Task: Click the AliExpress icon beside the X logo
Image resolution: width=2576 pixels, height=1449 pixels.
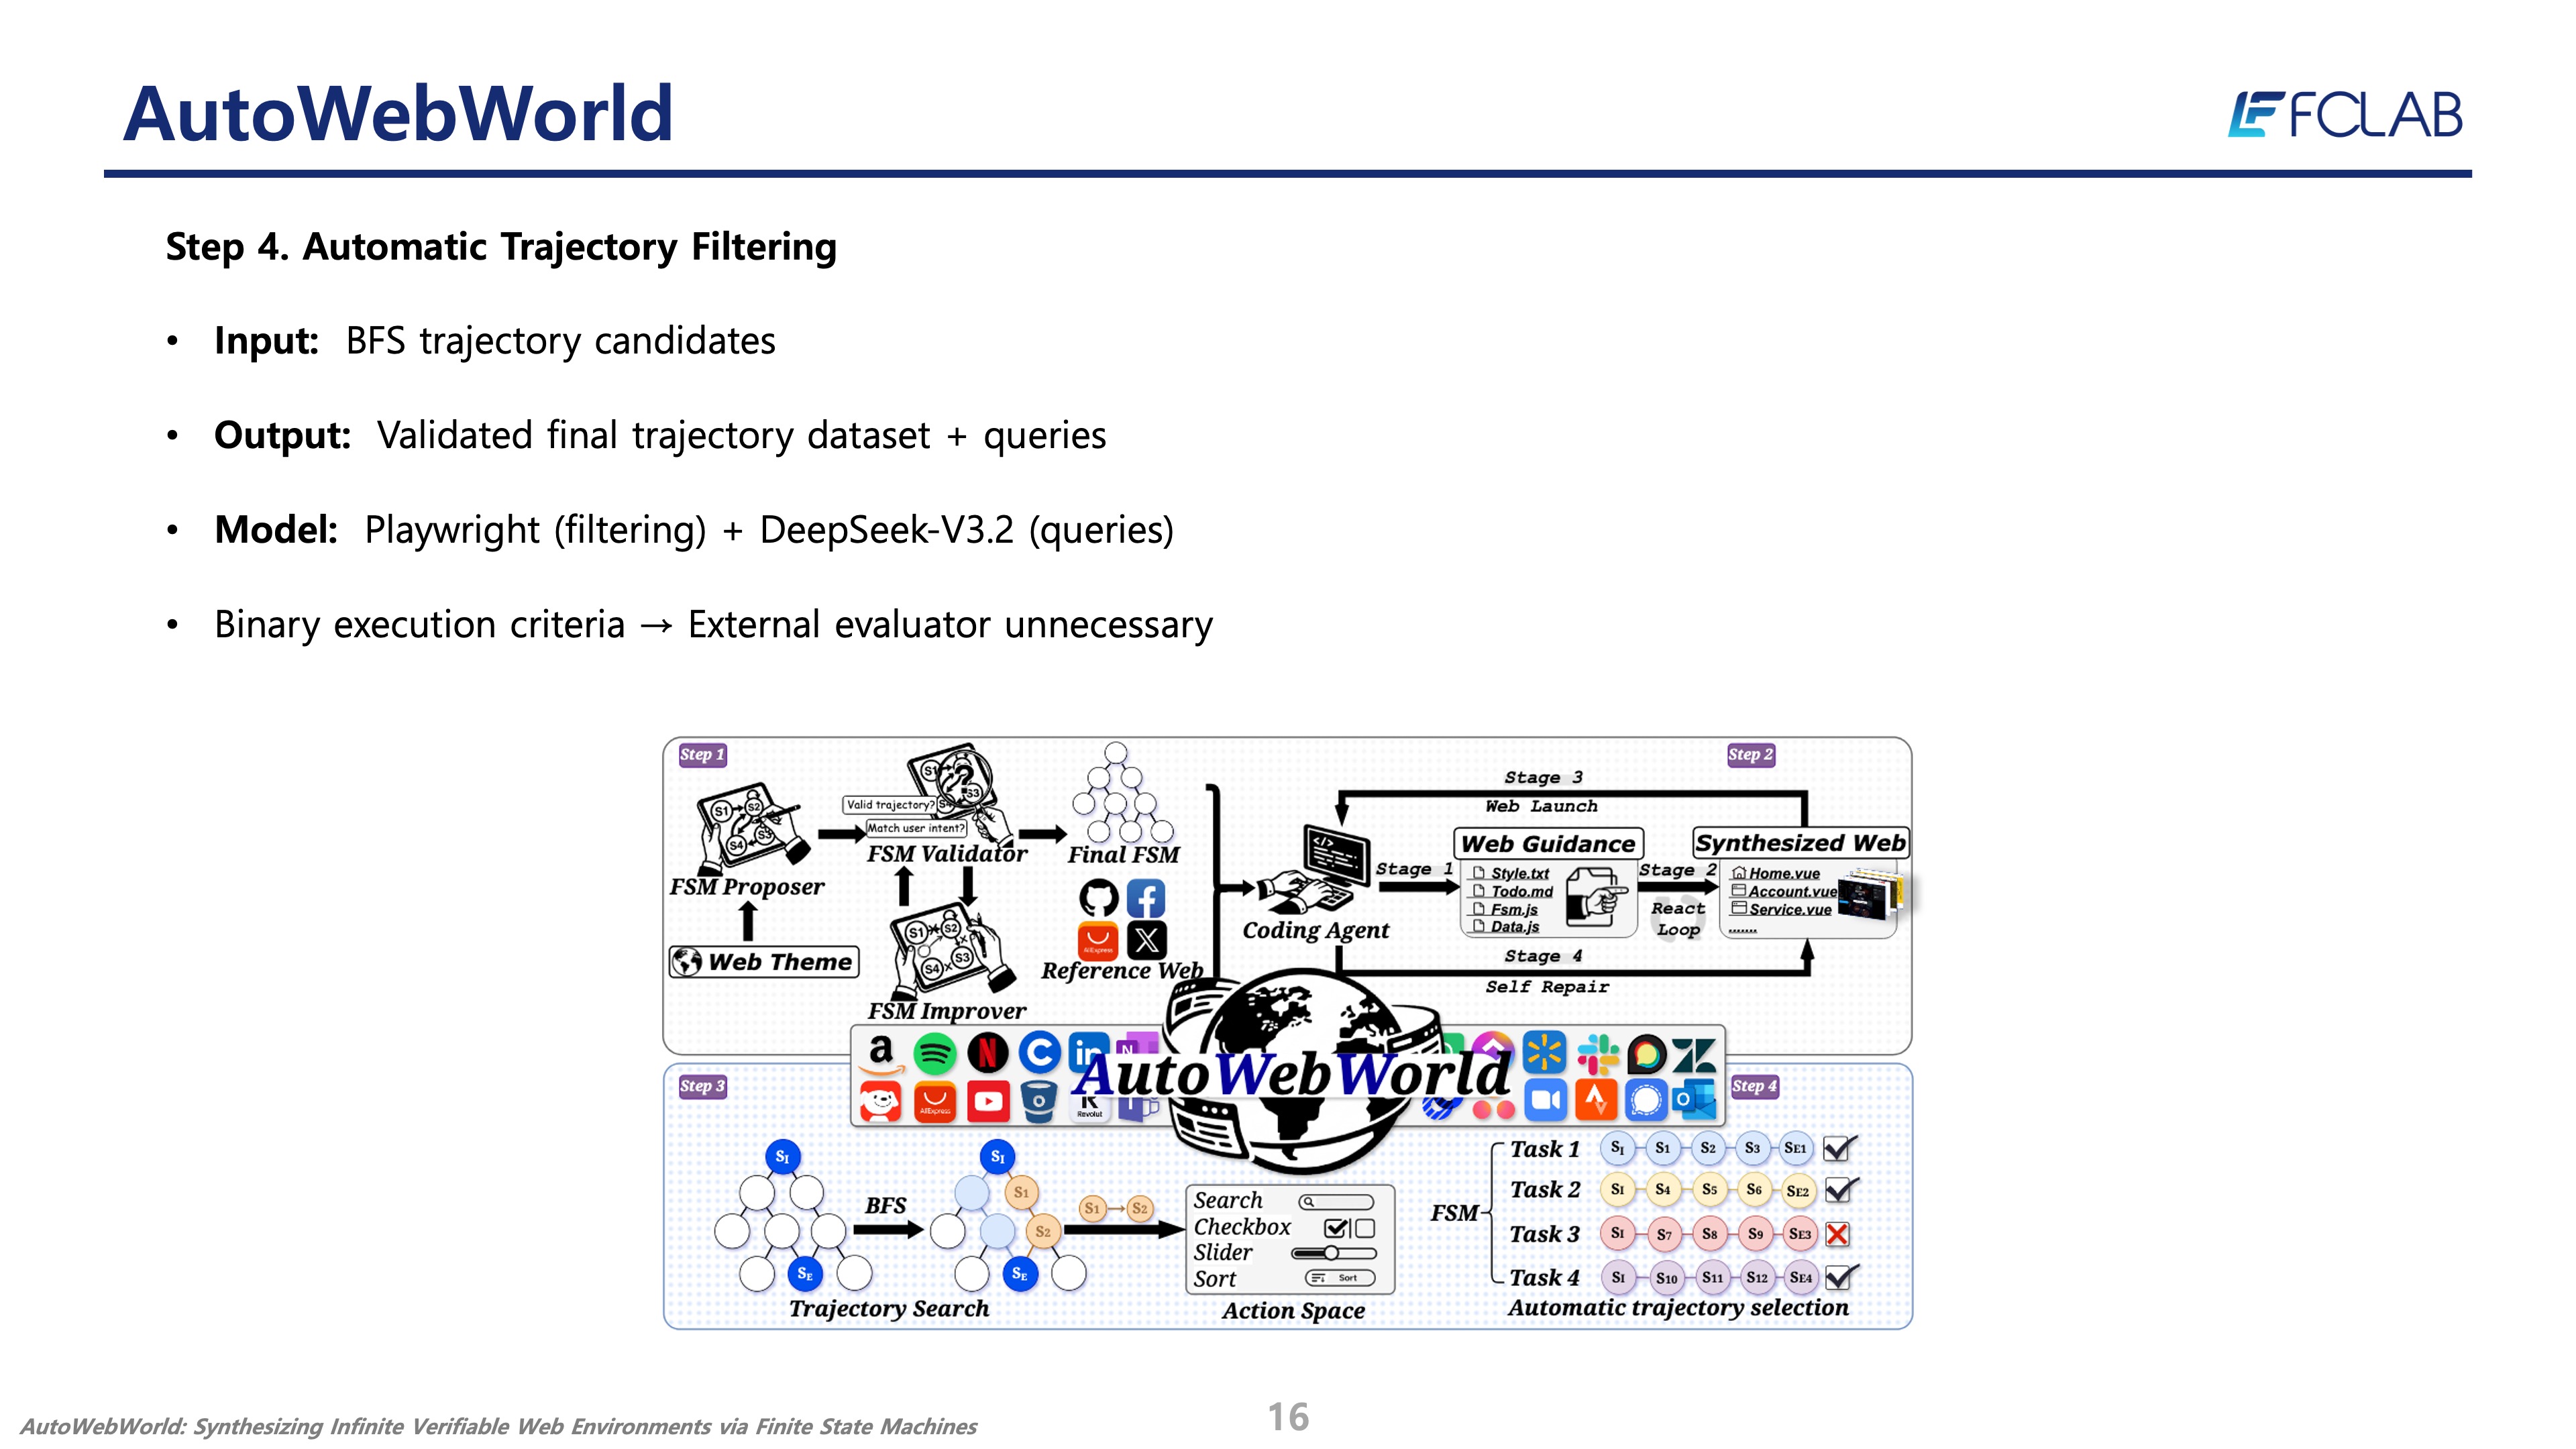Action: (x=1098, y=940)
